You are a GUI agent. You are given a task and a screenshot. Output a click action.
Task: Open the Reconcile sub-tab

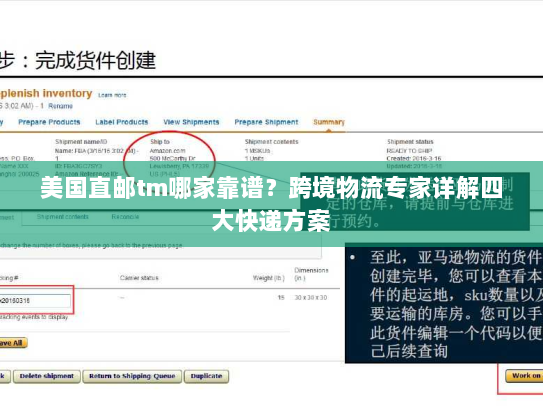pos(125,217)
